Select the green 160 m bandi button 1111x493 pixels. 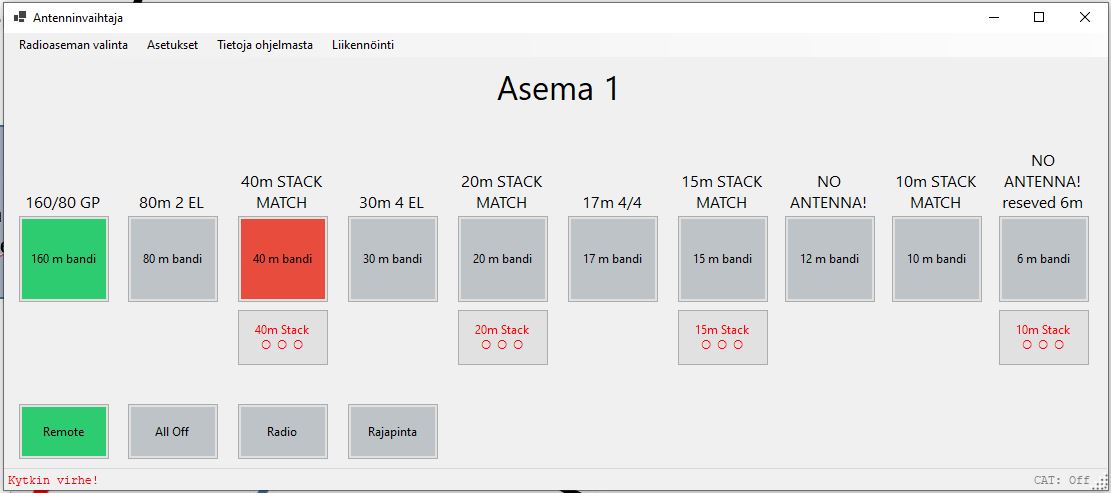pos(64,259)
